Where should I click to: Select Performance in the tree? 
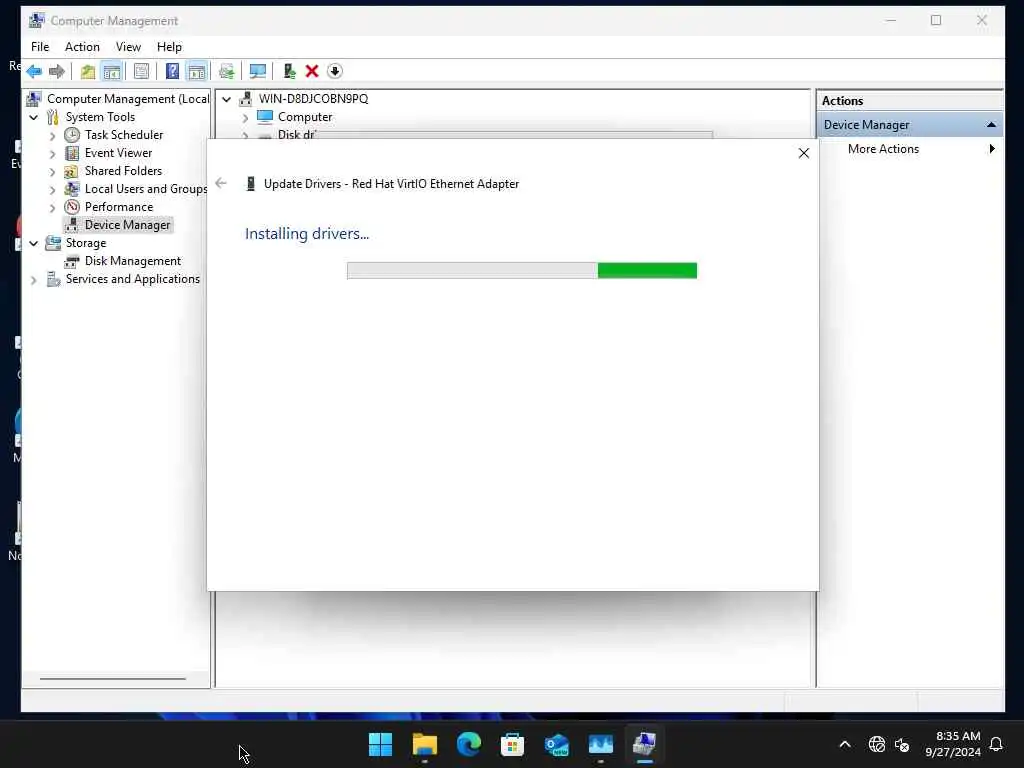pos(118,206)
